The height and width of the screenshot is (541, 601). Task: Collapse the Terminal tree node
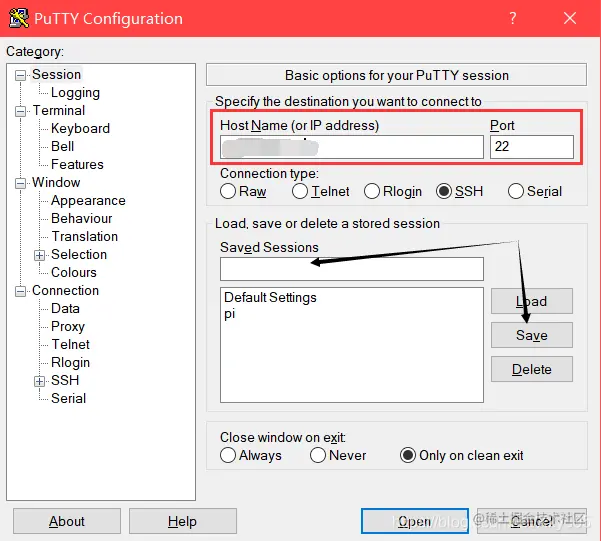[x=20, y=111]
